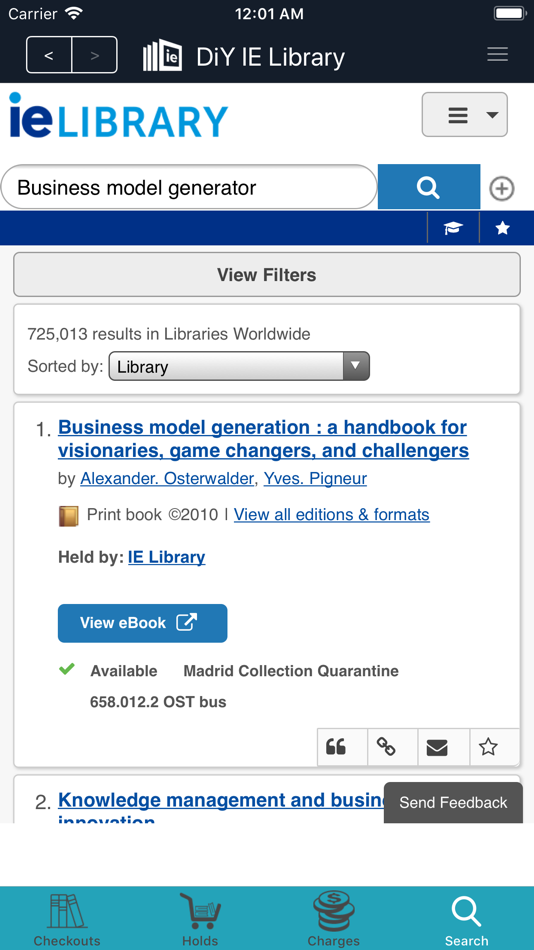The height and width of the screenshot is (950, 534).
Task: Run search with the magnifier button
Action: pyautogui.click(x=429, y=187)
